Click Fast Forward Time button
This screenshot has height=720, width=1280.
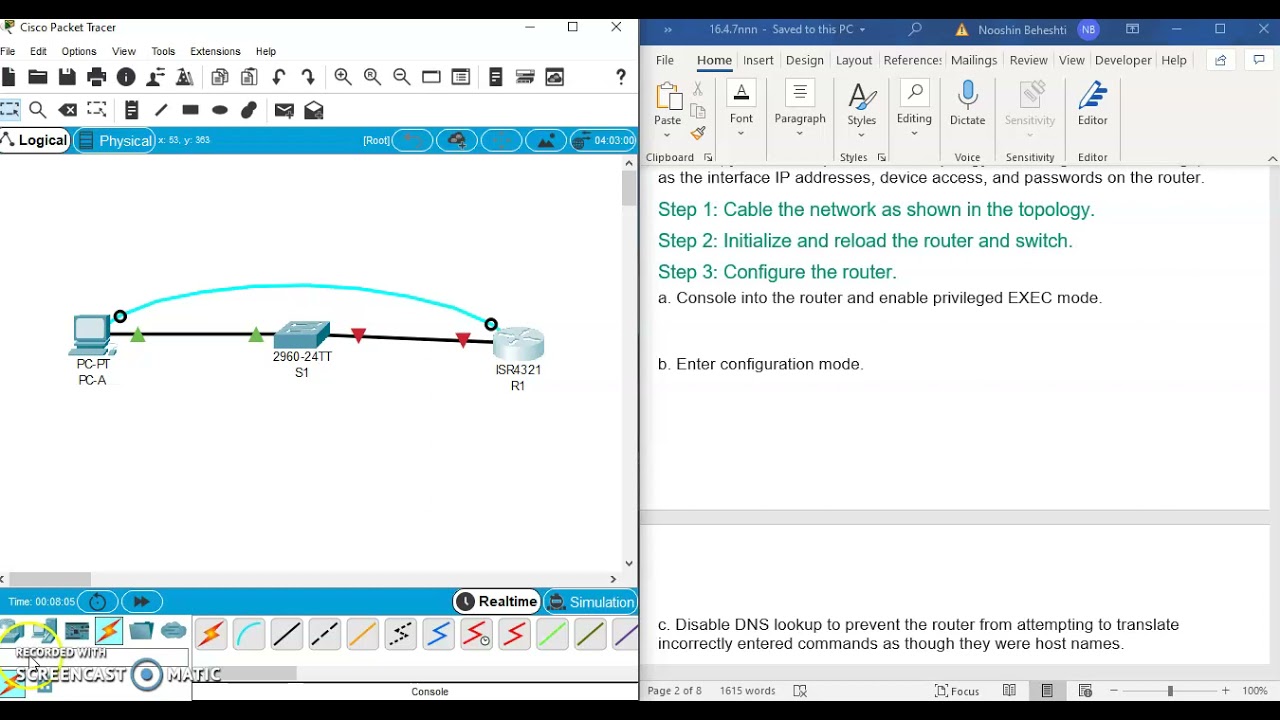pyautogui.click(x=141, y=602)
